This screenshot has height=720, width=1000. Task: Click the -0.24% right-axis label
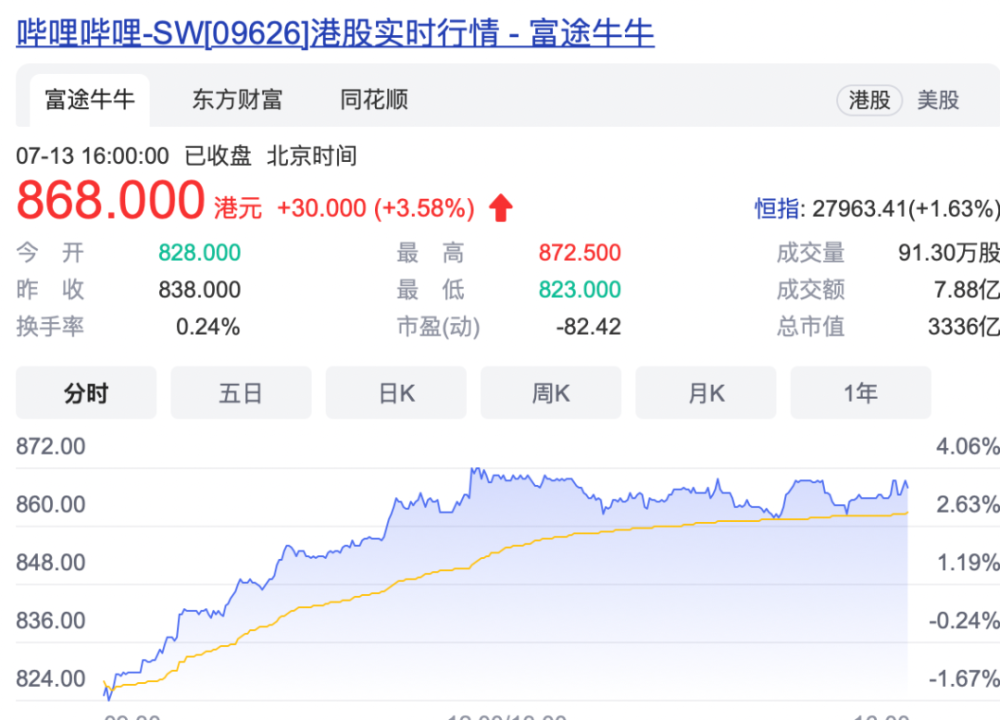click(x=964, y=621)
